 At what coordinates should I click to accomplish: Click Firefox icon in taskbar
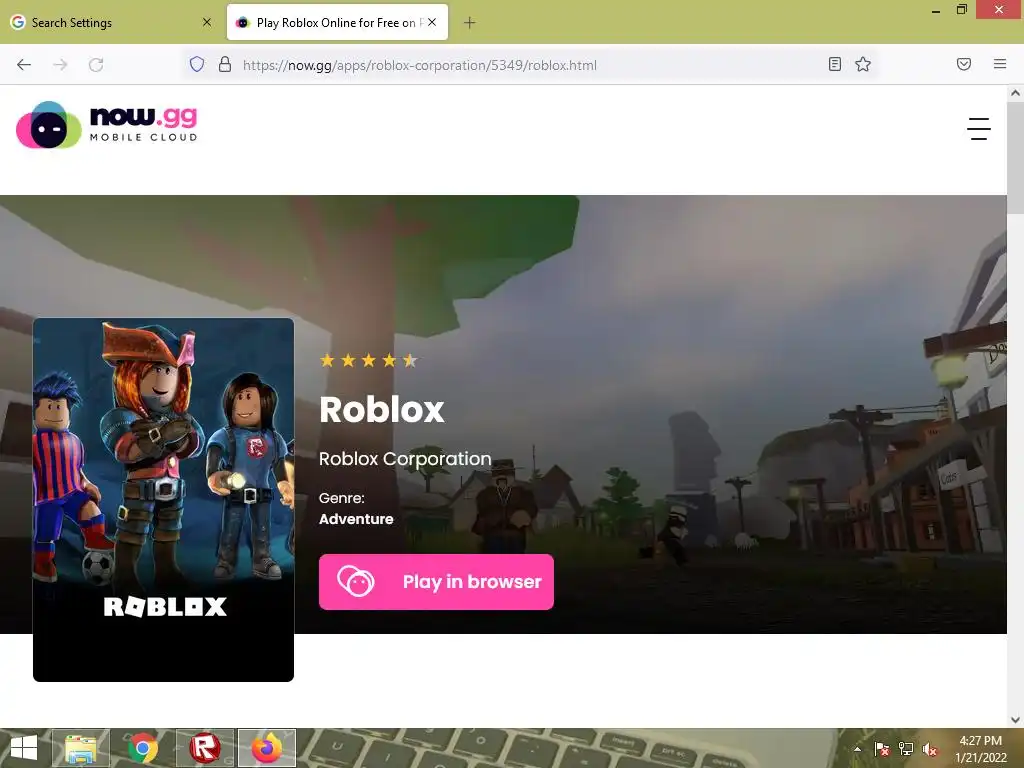click(266, 748)
